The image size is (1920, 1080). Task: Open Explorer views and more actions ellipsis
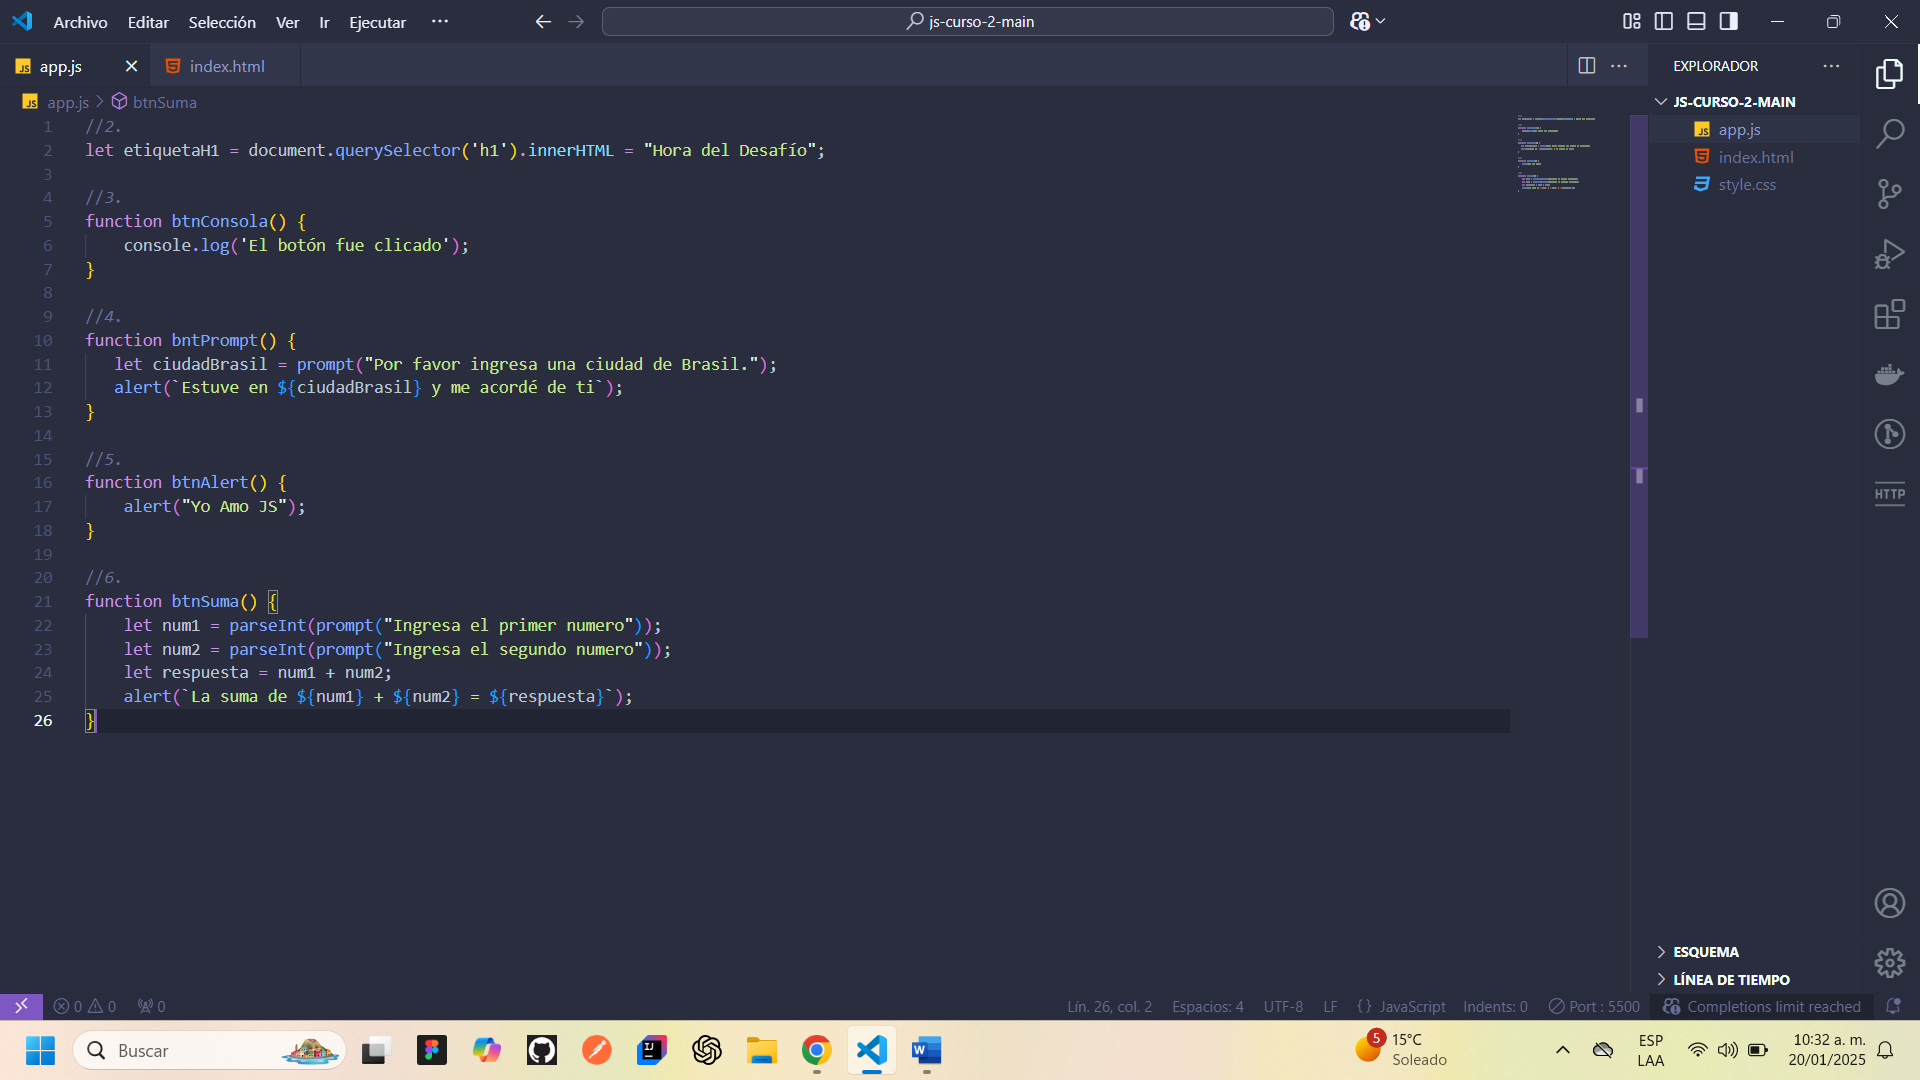tap(1831, 66)
